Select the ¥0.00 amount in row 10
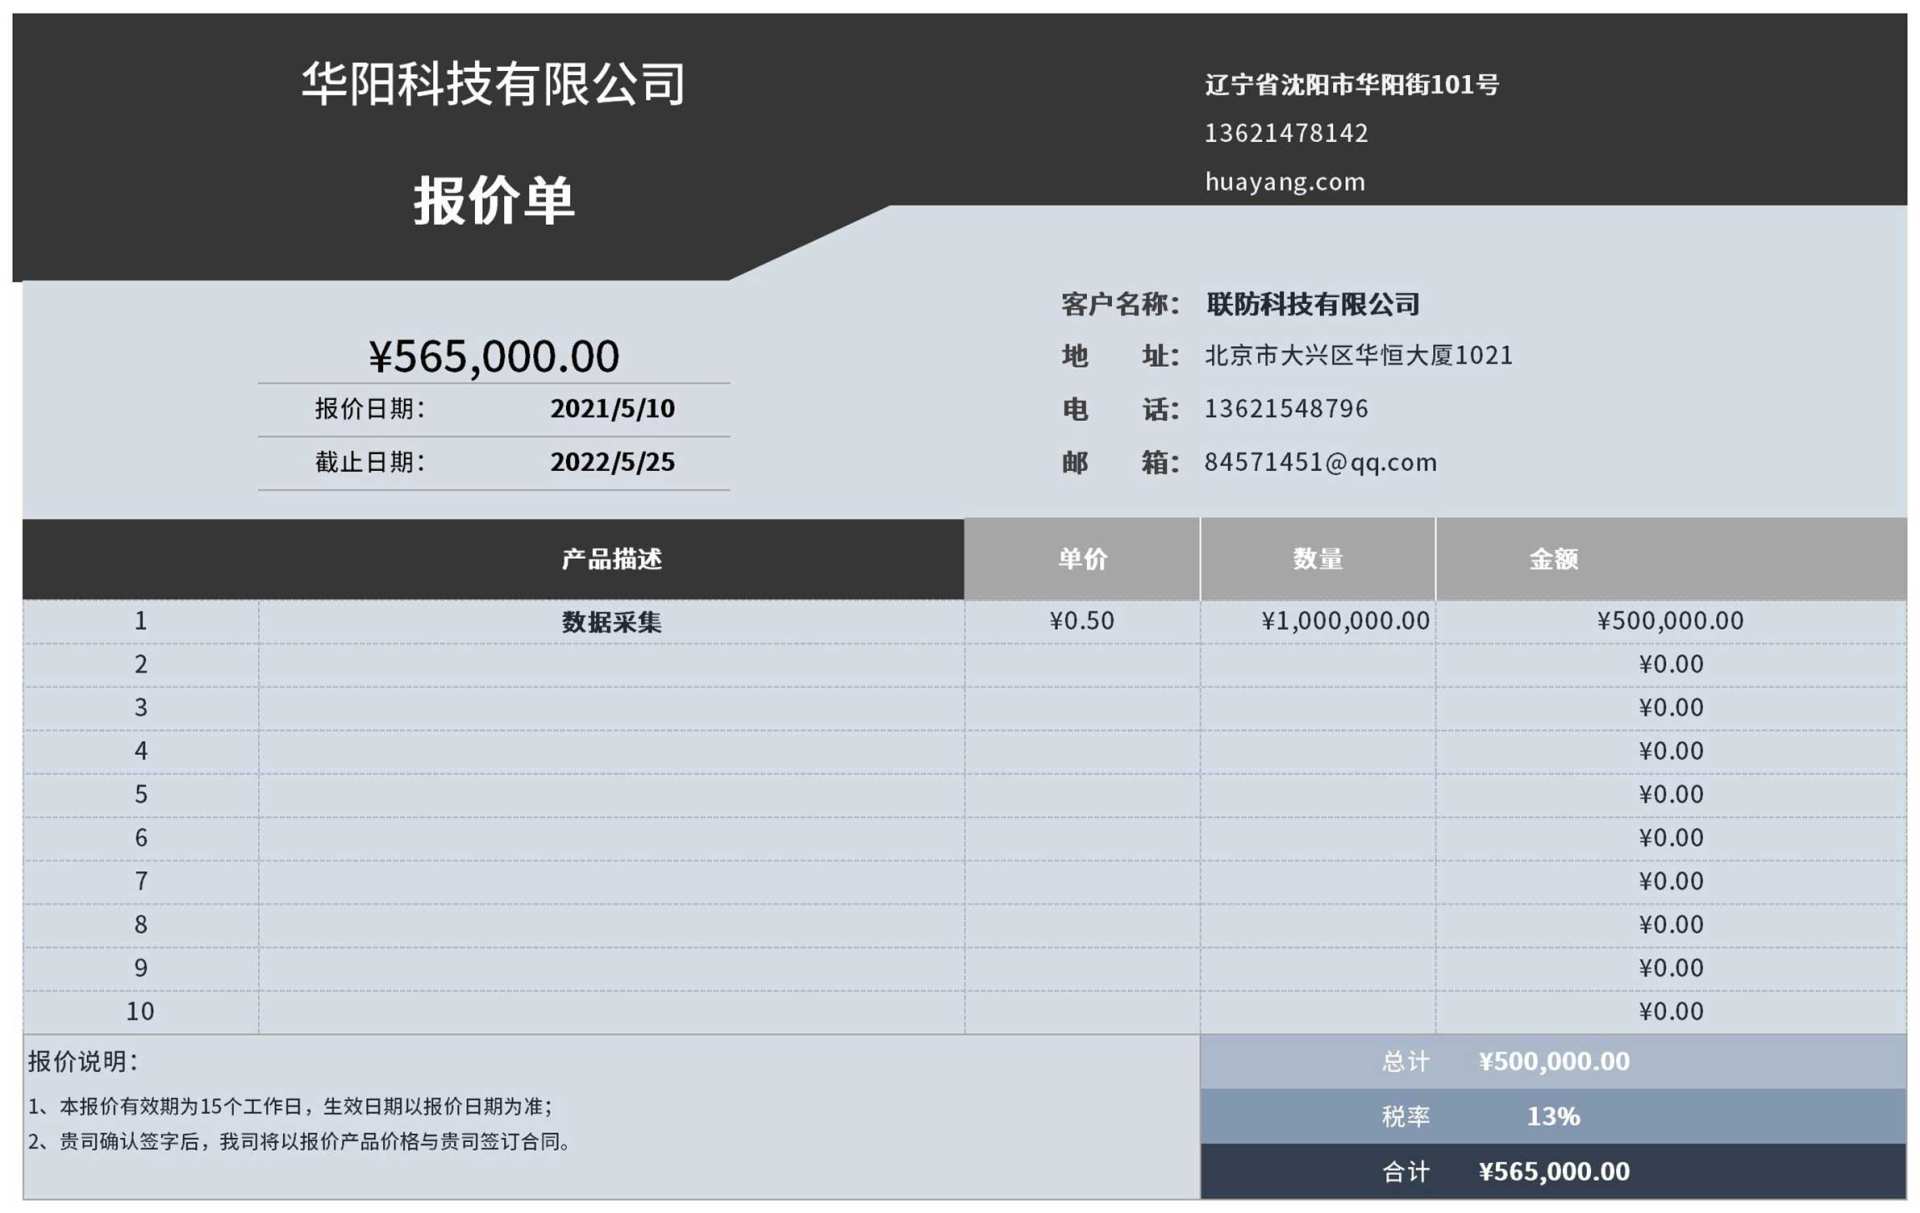This screenshot has height=1213, width=1920. (x=1671, y=1012)
